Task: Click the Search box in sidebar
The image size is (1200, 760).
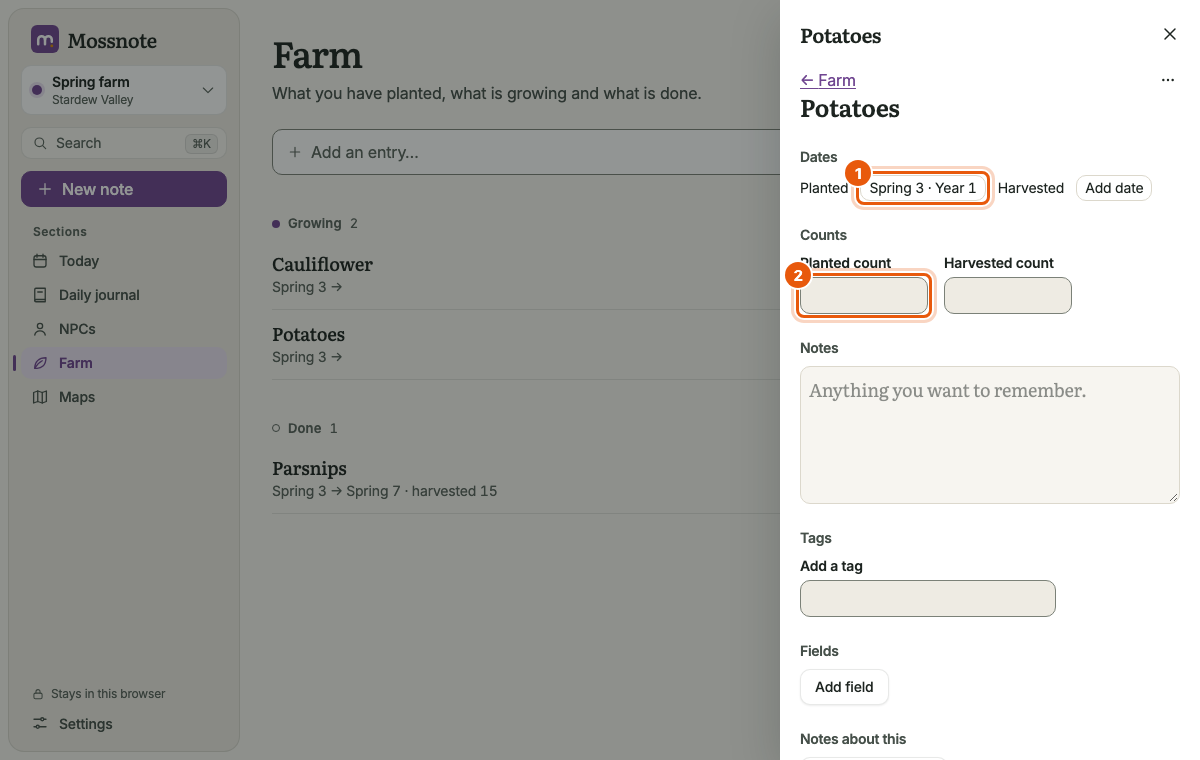Action: [124, 143]
